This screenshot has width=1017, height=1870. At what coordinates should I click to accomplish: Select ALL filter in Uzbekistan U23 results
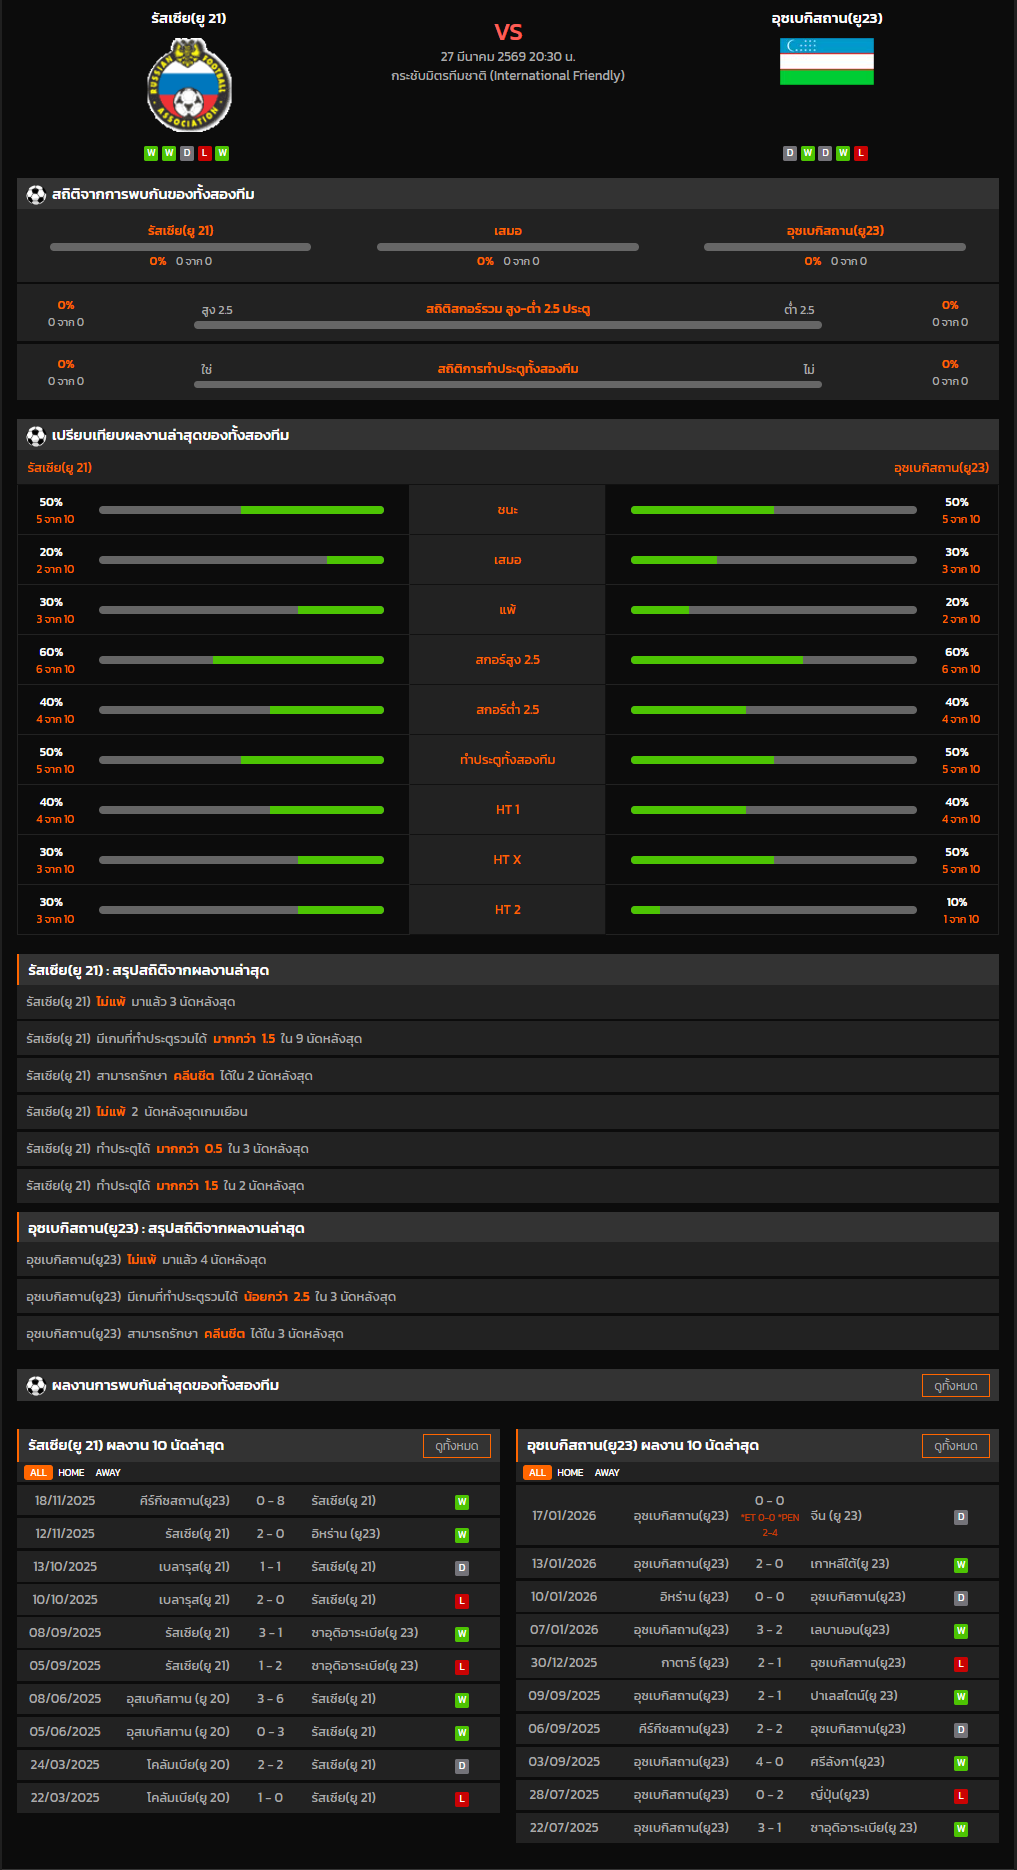click(x=537, y=1473)
